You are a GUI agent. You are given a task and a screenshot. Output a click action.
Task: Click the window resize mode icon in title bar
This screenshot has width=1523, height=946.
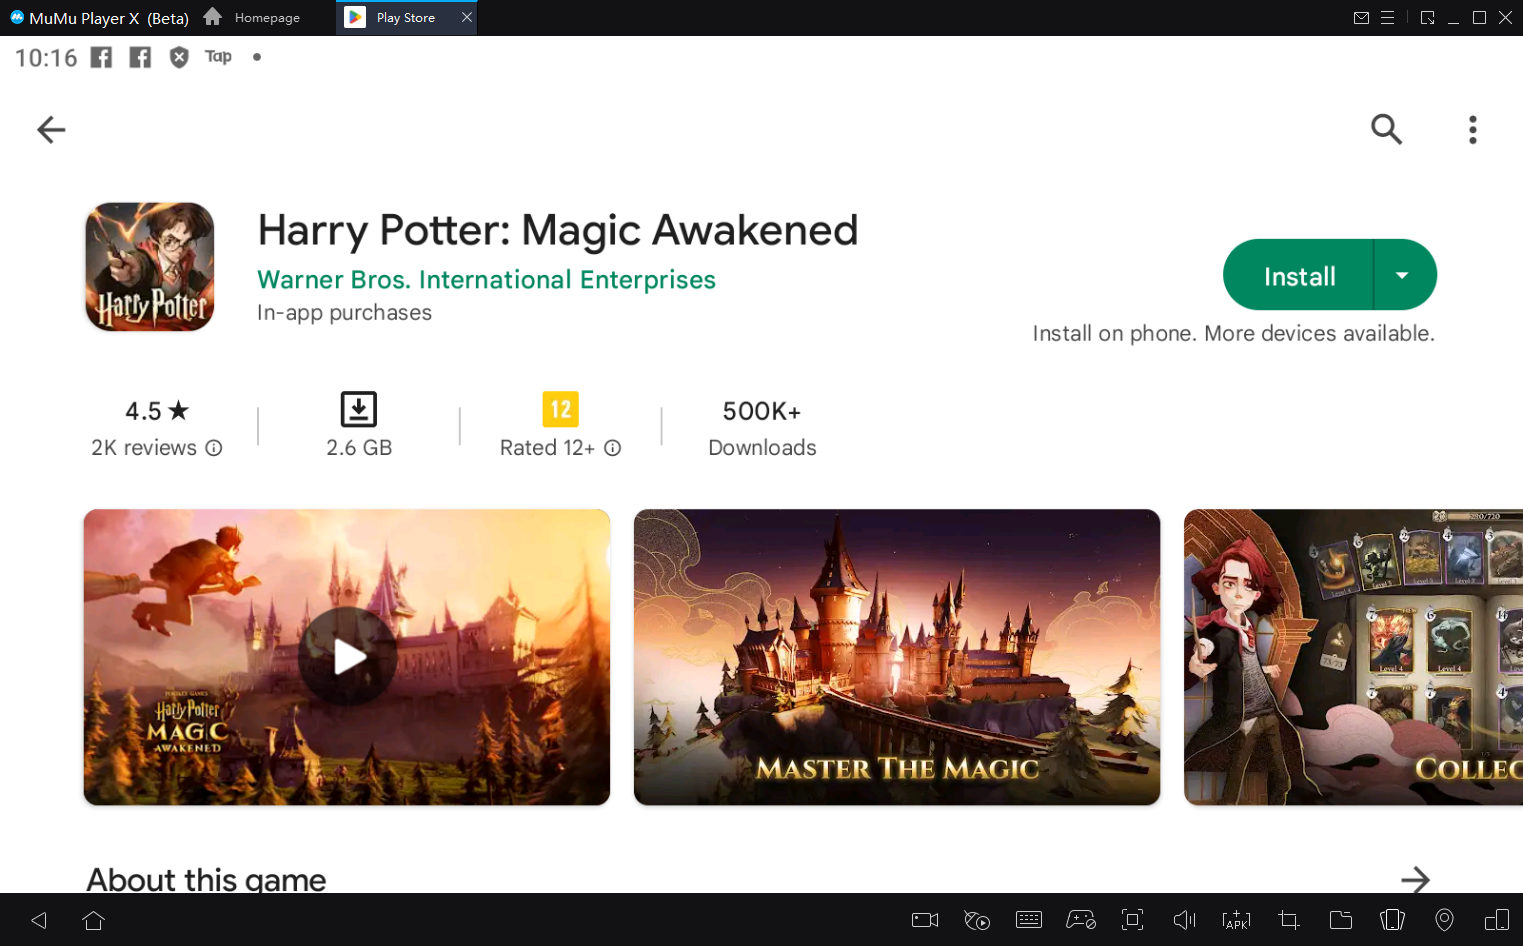pos(1427,18)
